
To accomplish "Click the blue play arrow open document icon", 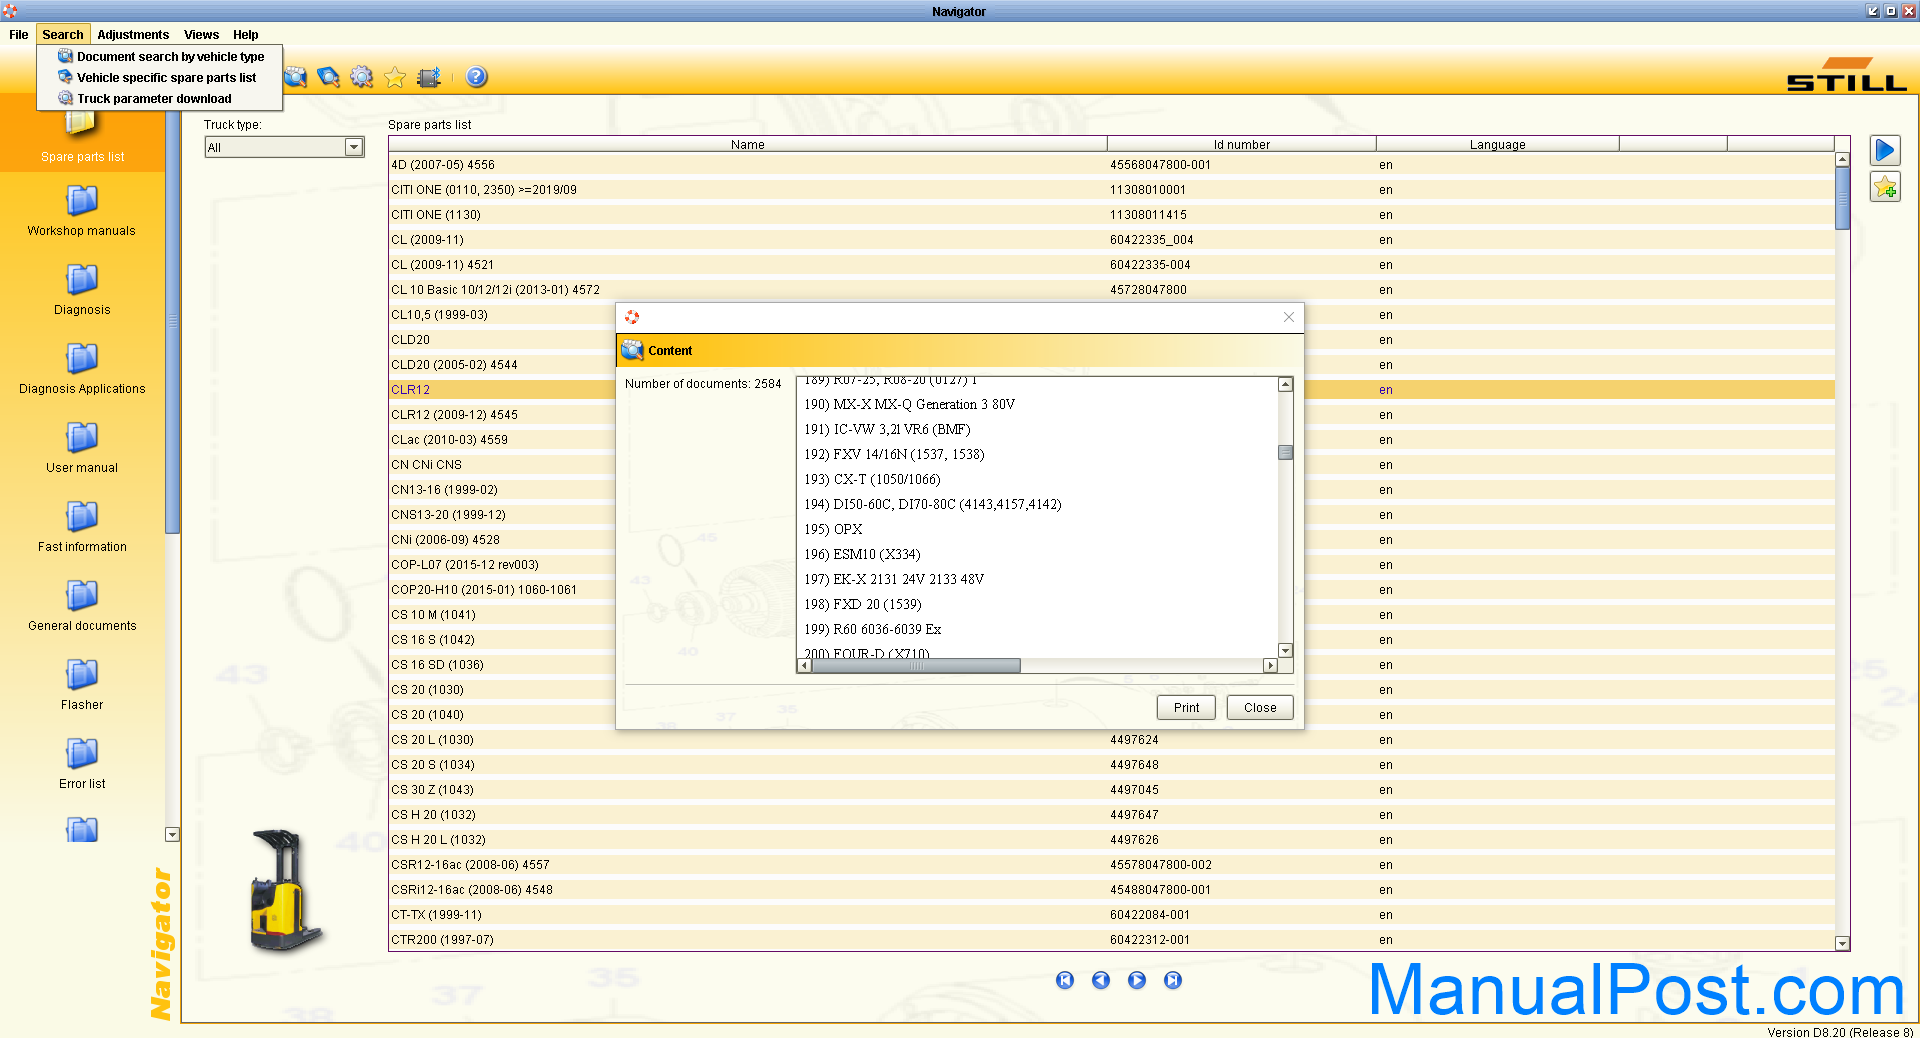I will pos(1885,150).
